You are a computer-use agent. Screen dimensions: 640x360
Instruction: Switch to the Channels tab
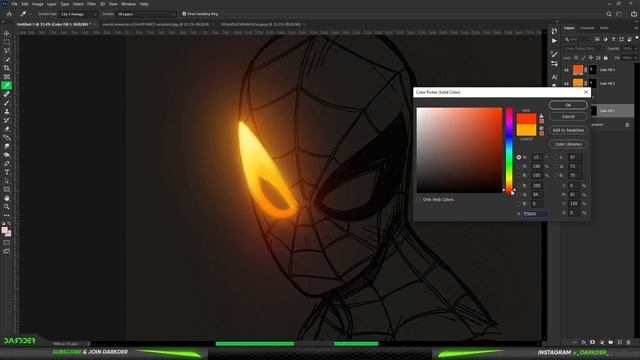[587, 28]
